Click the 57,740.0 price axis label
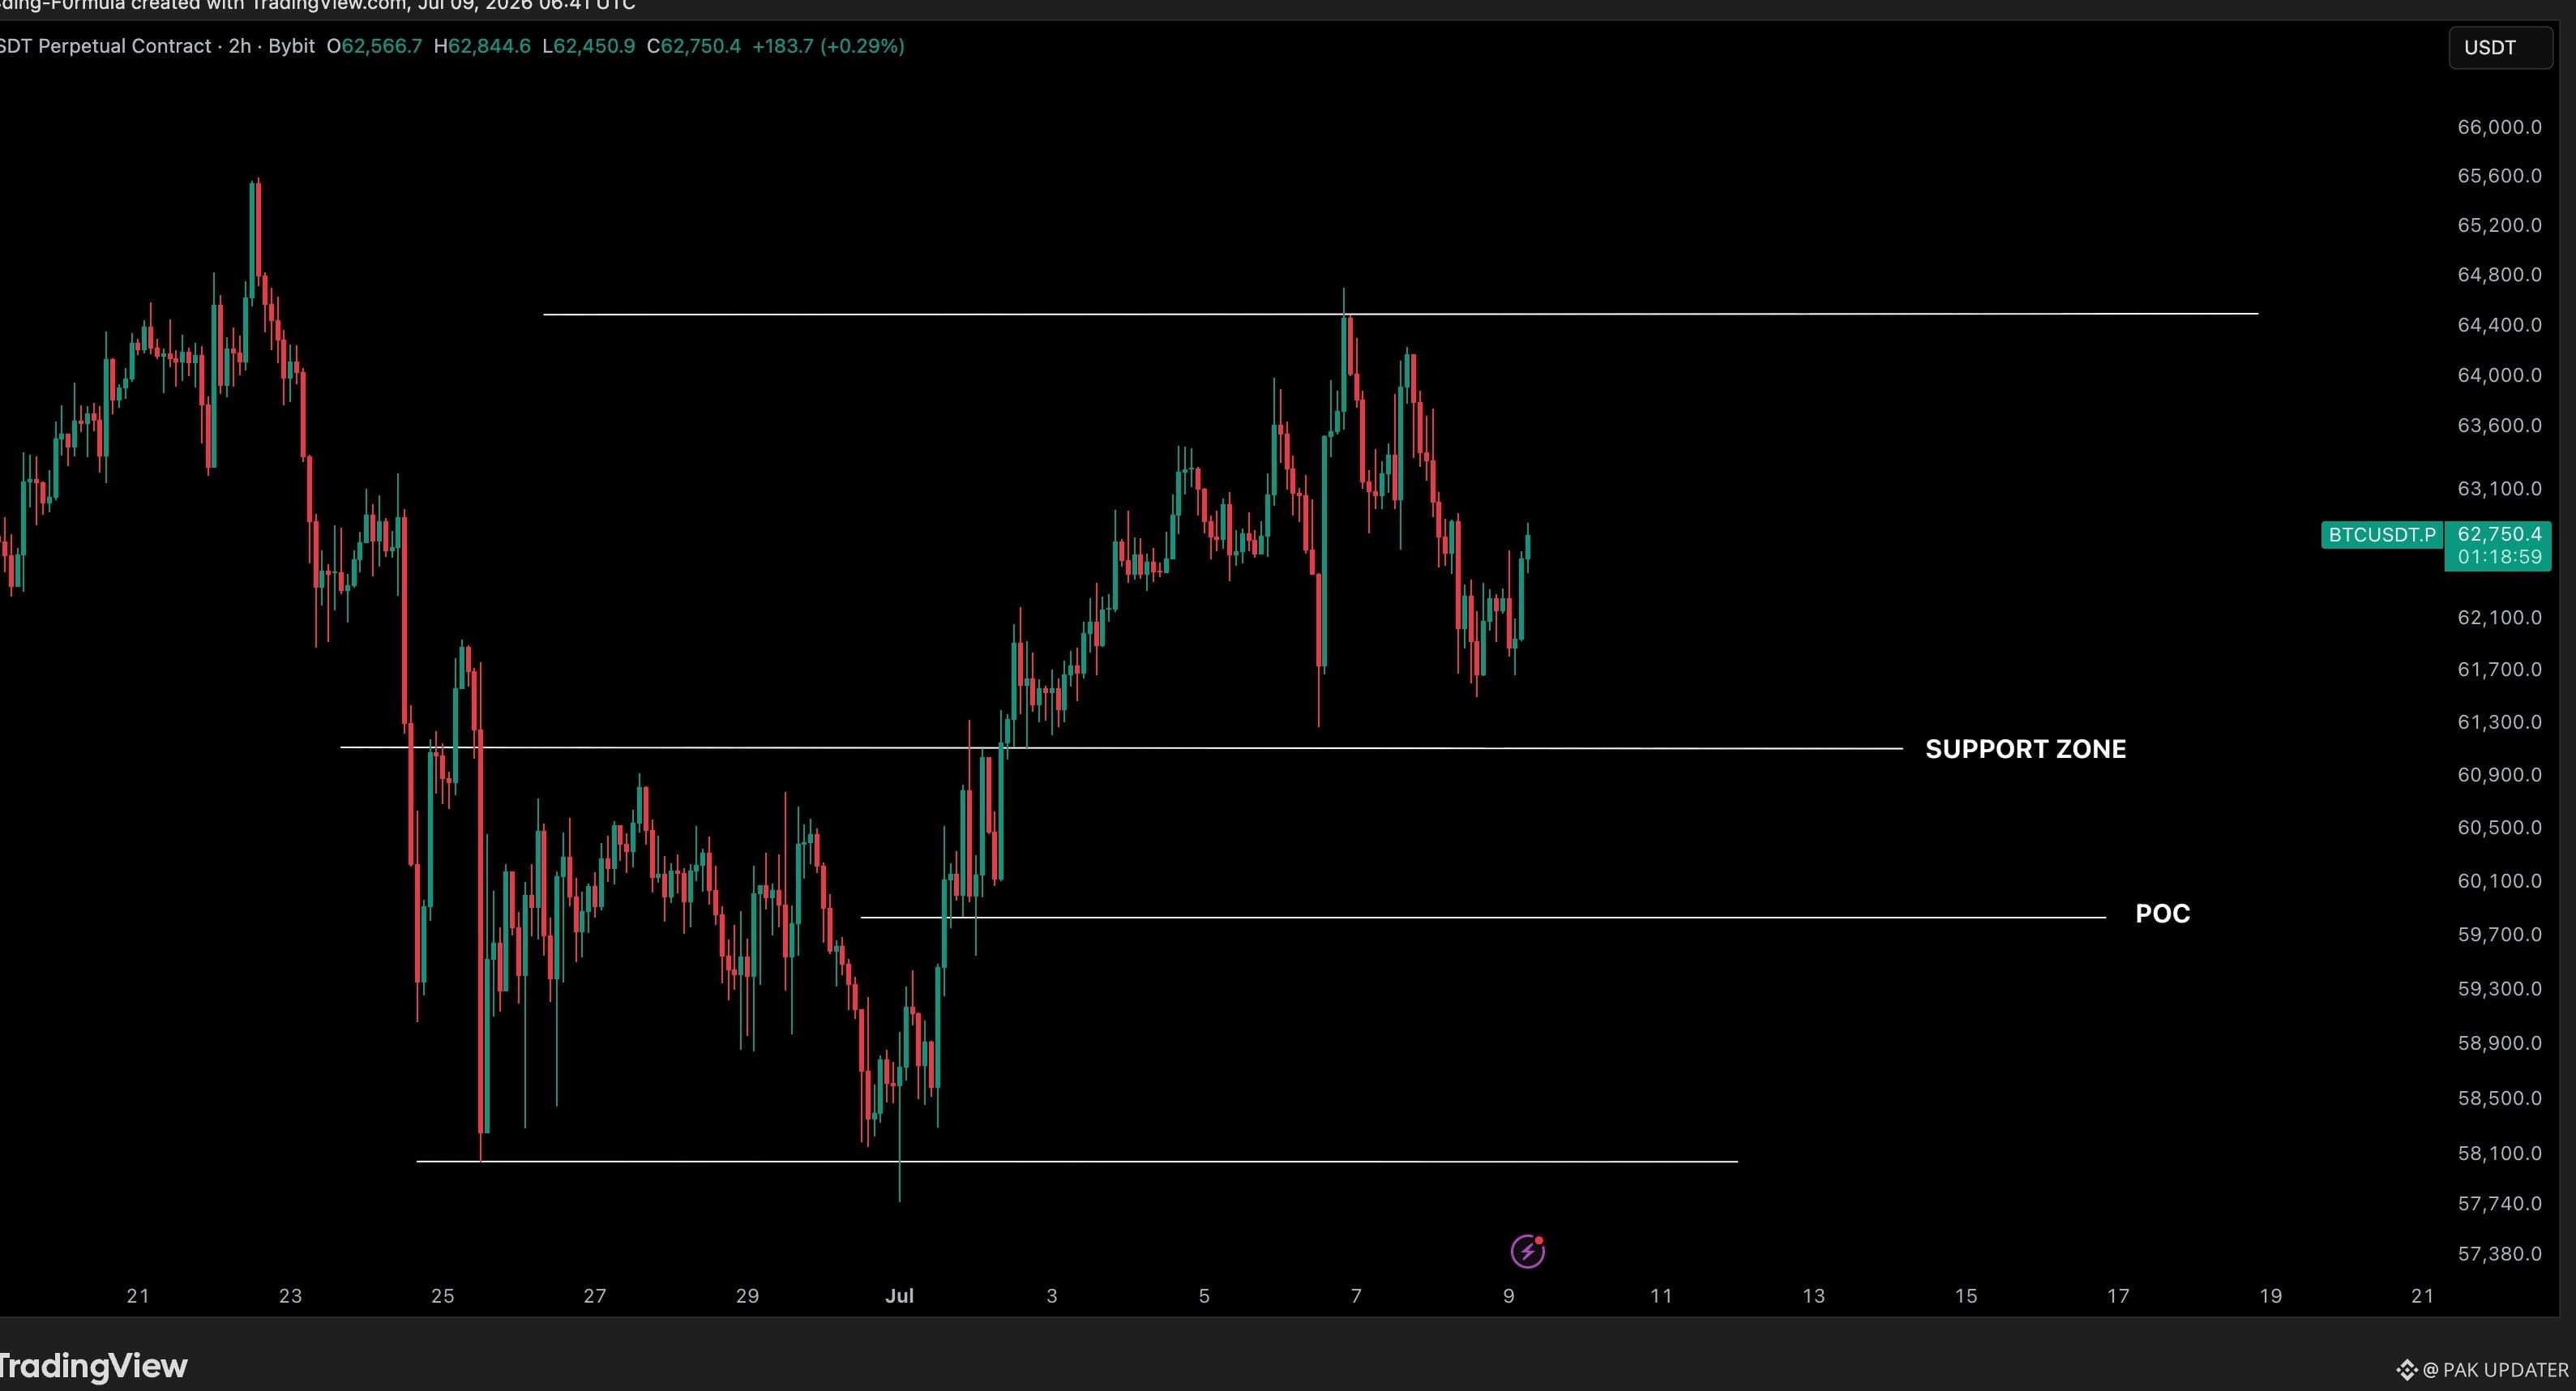The image size is (2576, 1391). [2499, 1204]
